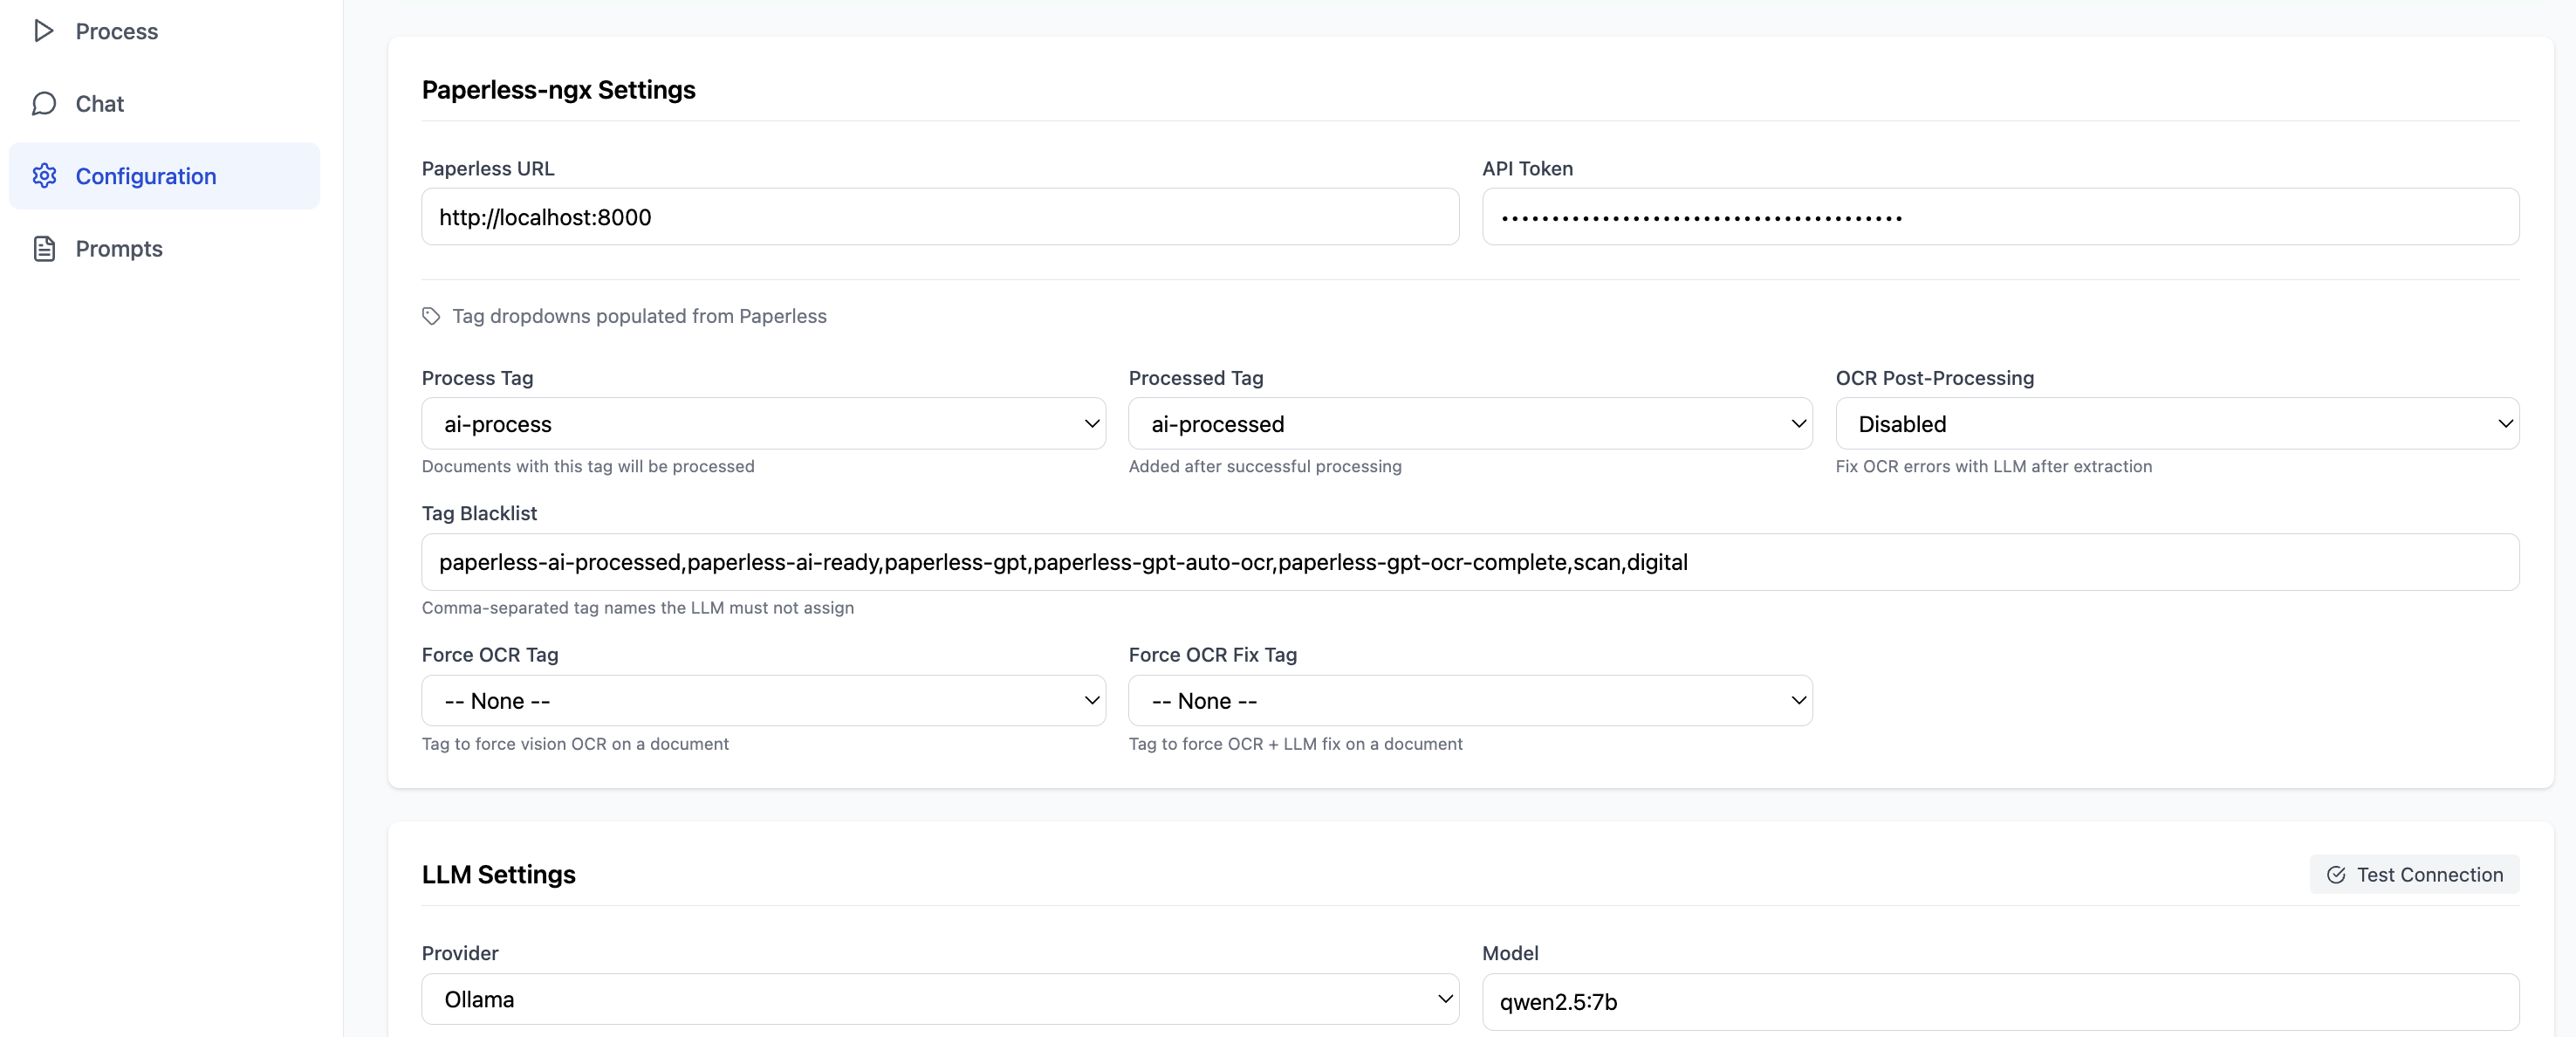Click the Configuration gear icon
This screenshot has width=2576, height=1037.
tap(44, 176)
